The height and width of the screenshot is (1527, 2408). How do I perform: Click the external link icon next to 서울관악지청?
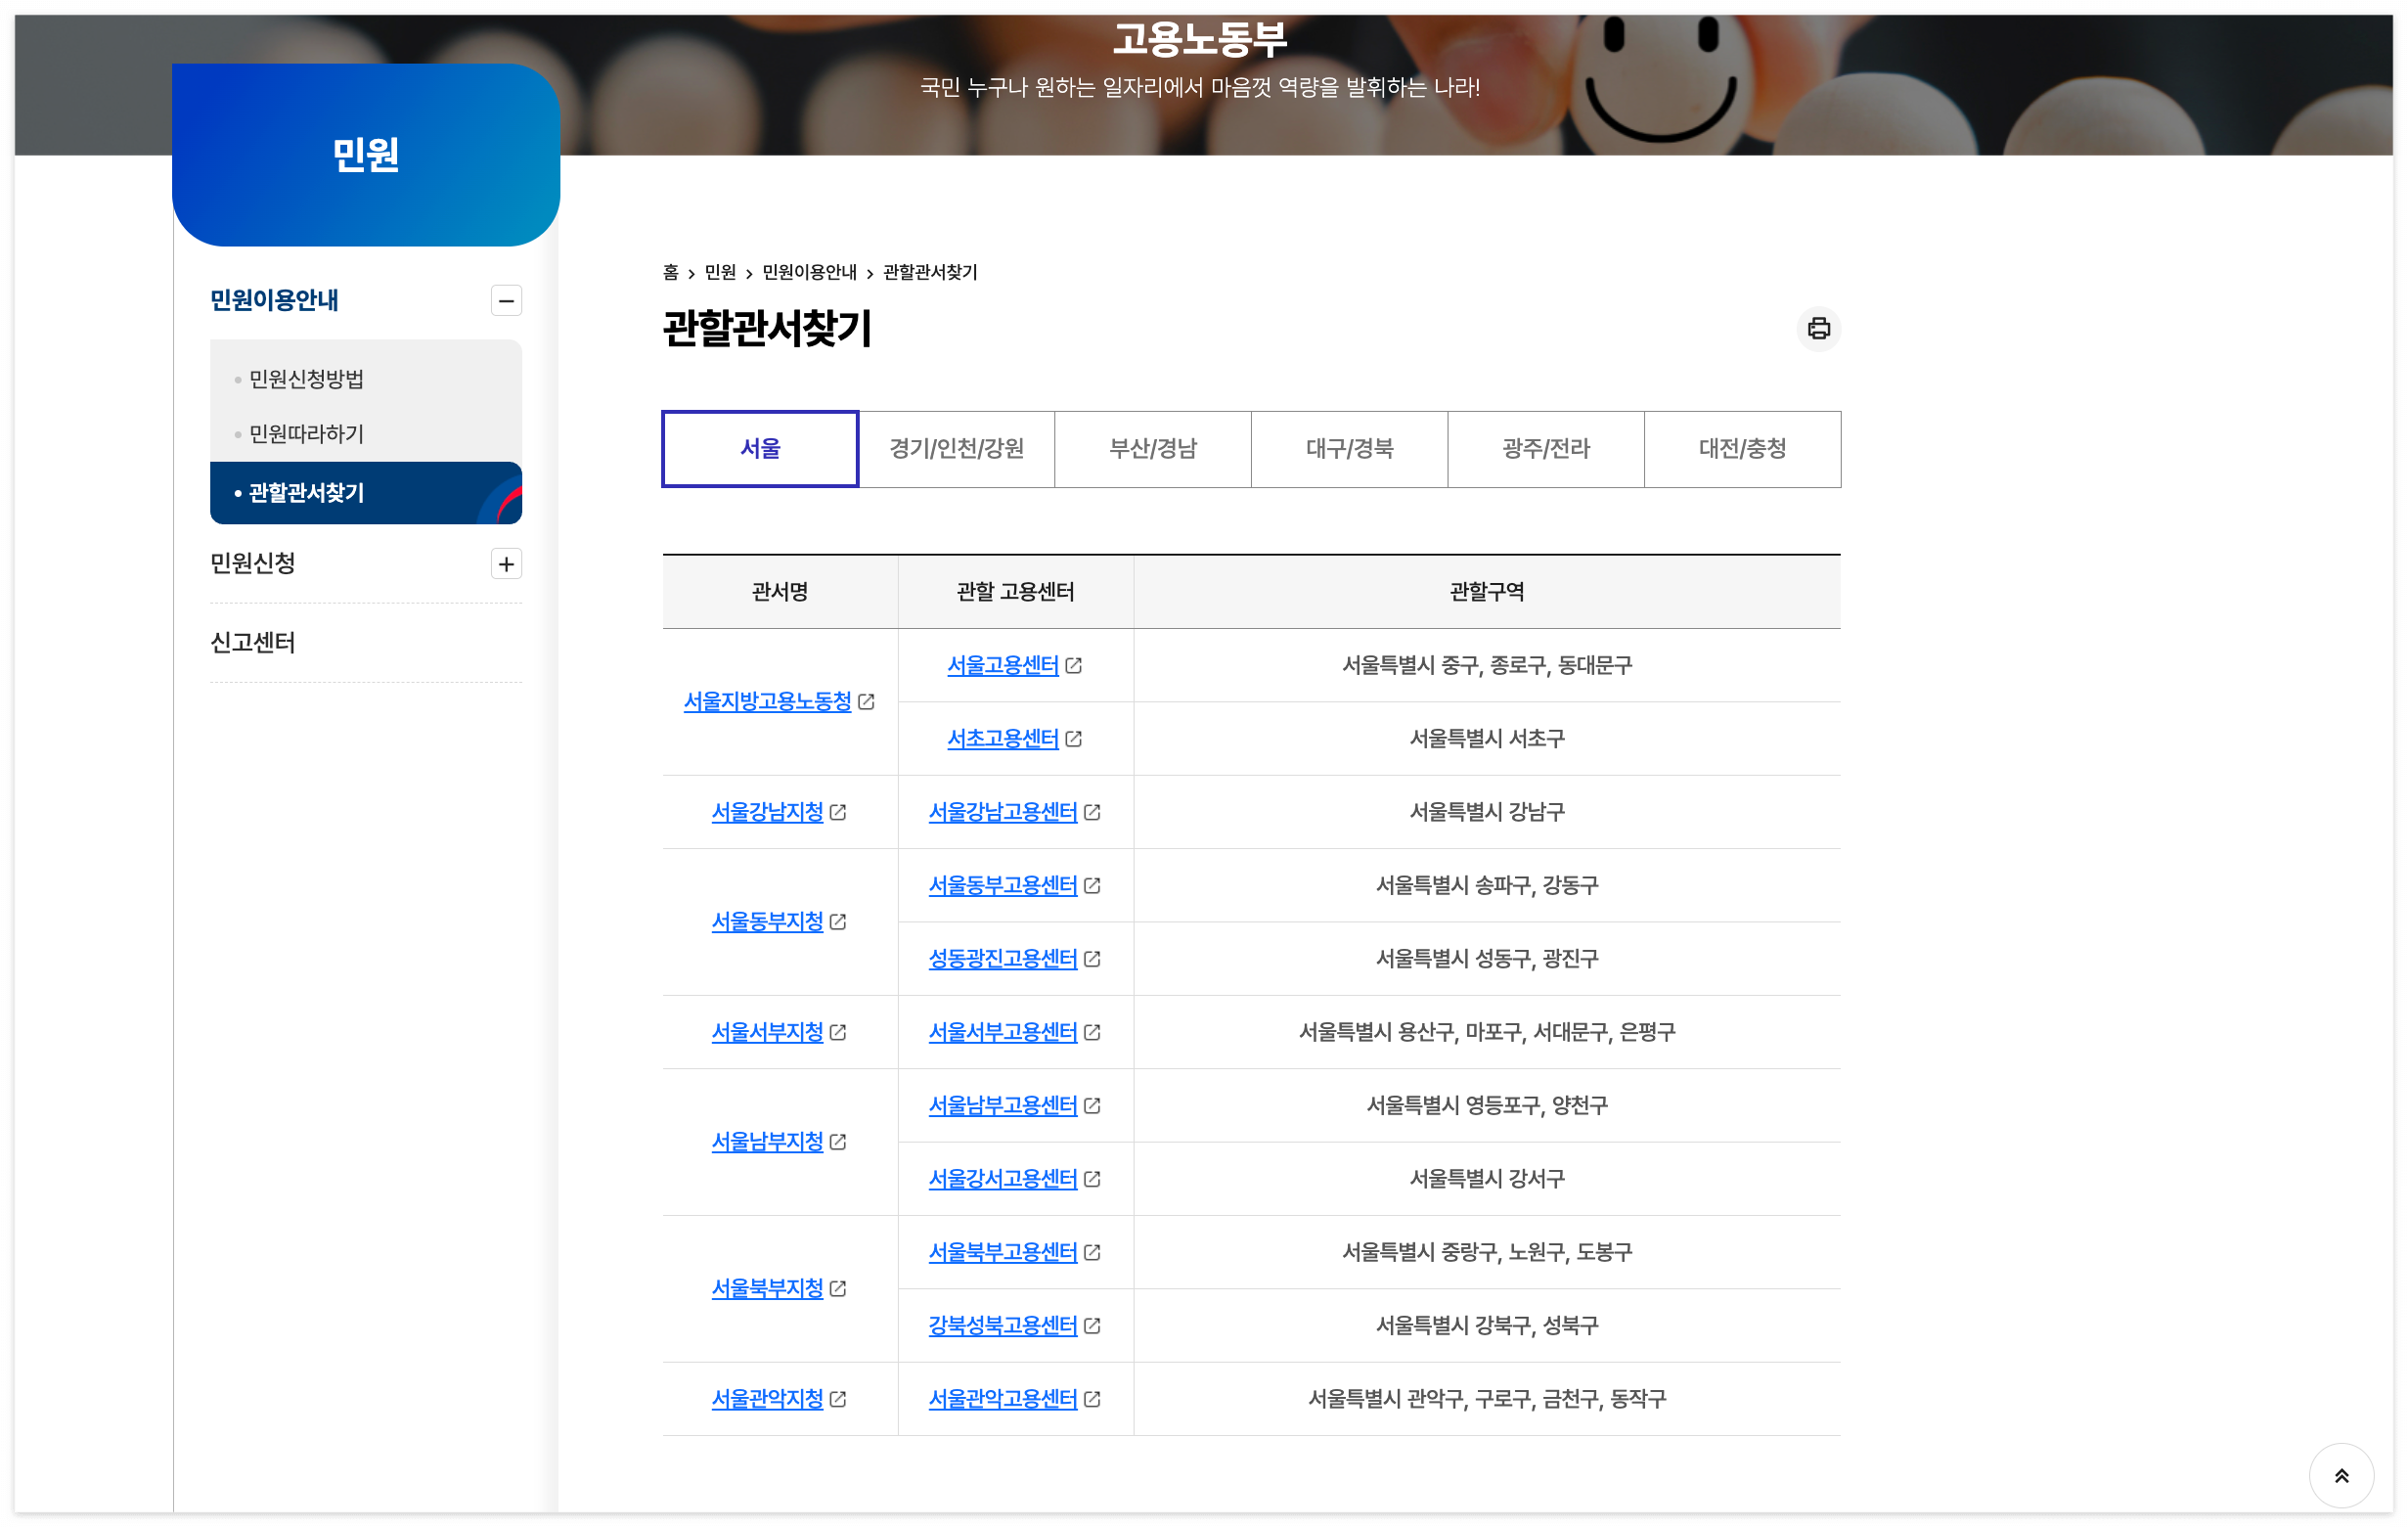click(839, 1399)
